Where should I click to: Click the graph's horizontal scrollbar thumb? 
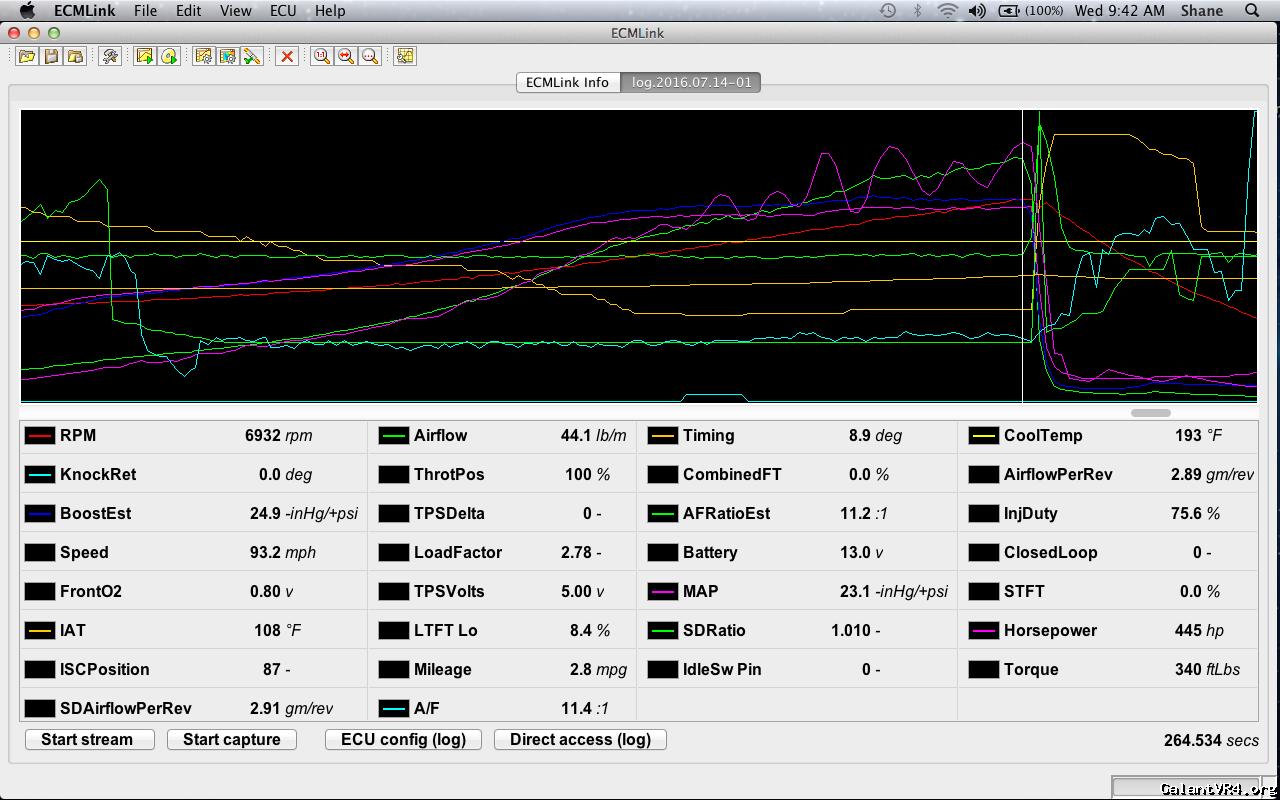(x=1150, y=412)
